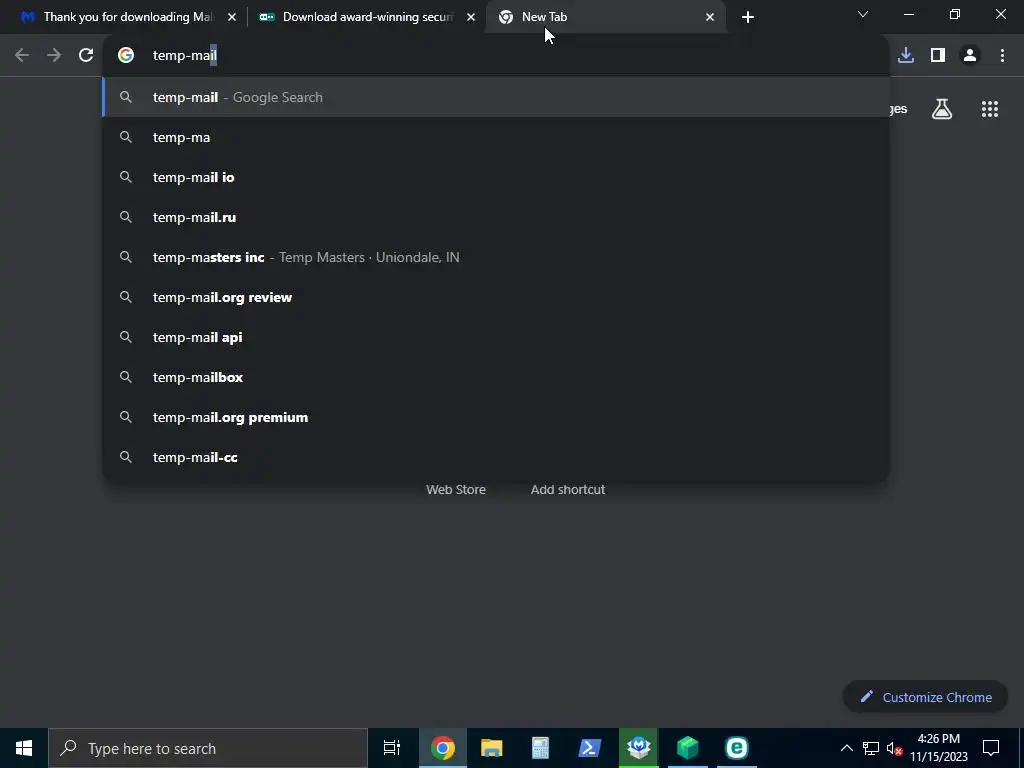Click the Google icon in the address bar

pyautogui.click(x=126, y=56)
